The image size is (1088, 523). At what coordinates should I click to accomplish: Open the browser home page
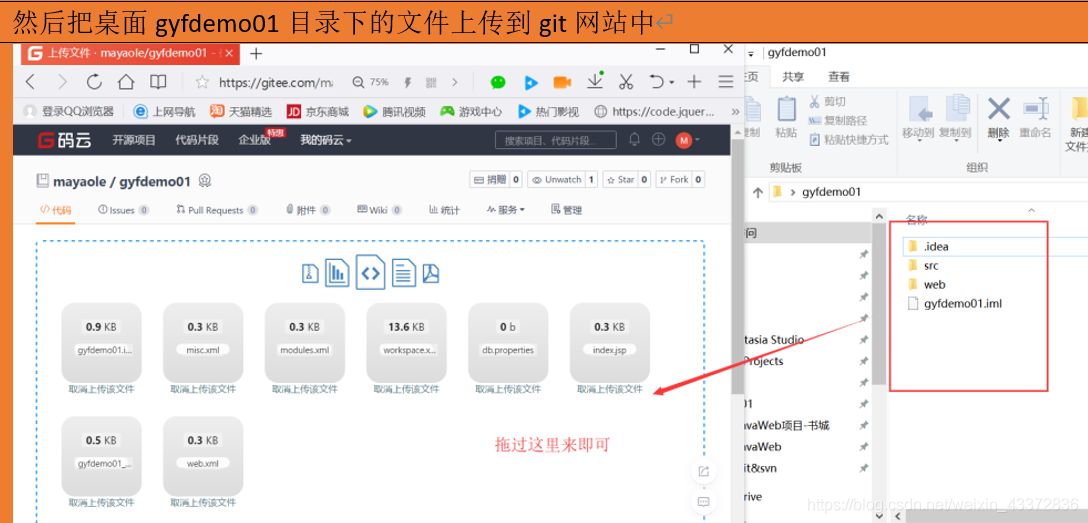pyautogui.click(x=126, y=82)
